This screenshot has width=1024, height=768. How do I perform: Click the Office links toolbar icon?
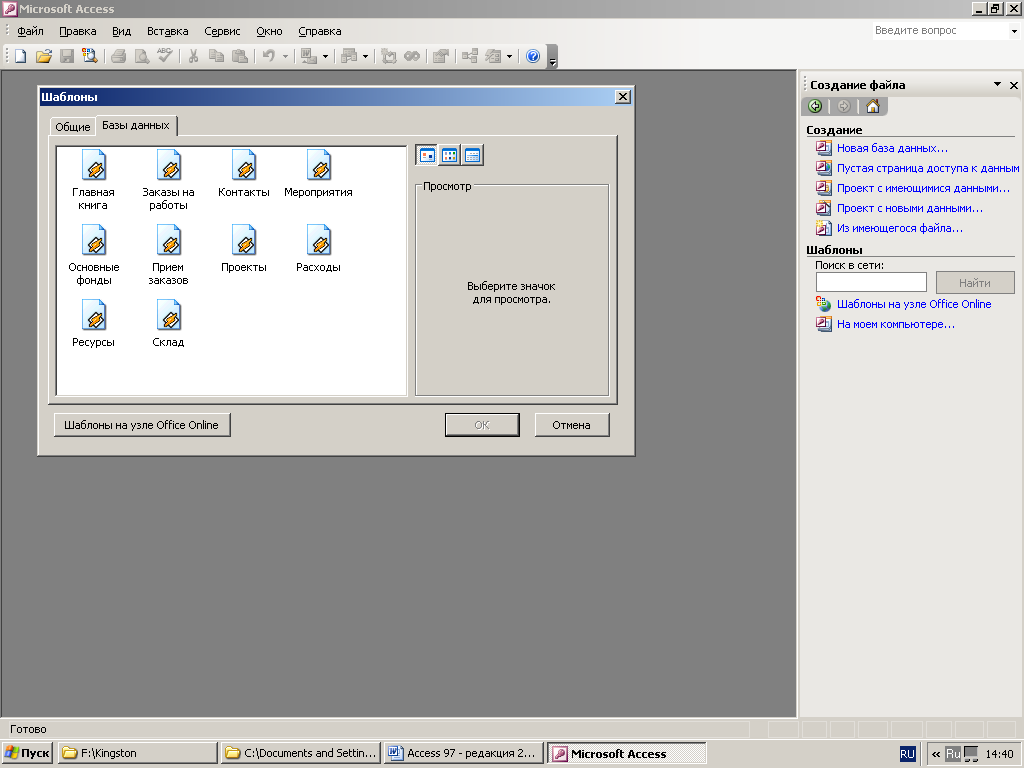[x=309, y=56]
